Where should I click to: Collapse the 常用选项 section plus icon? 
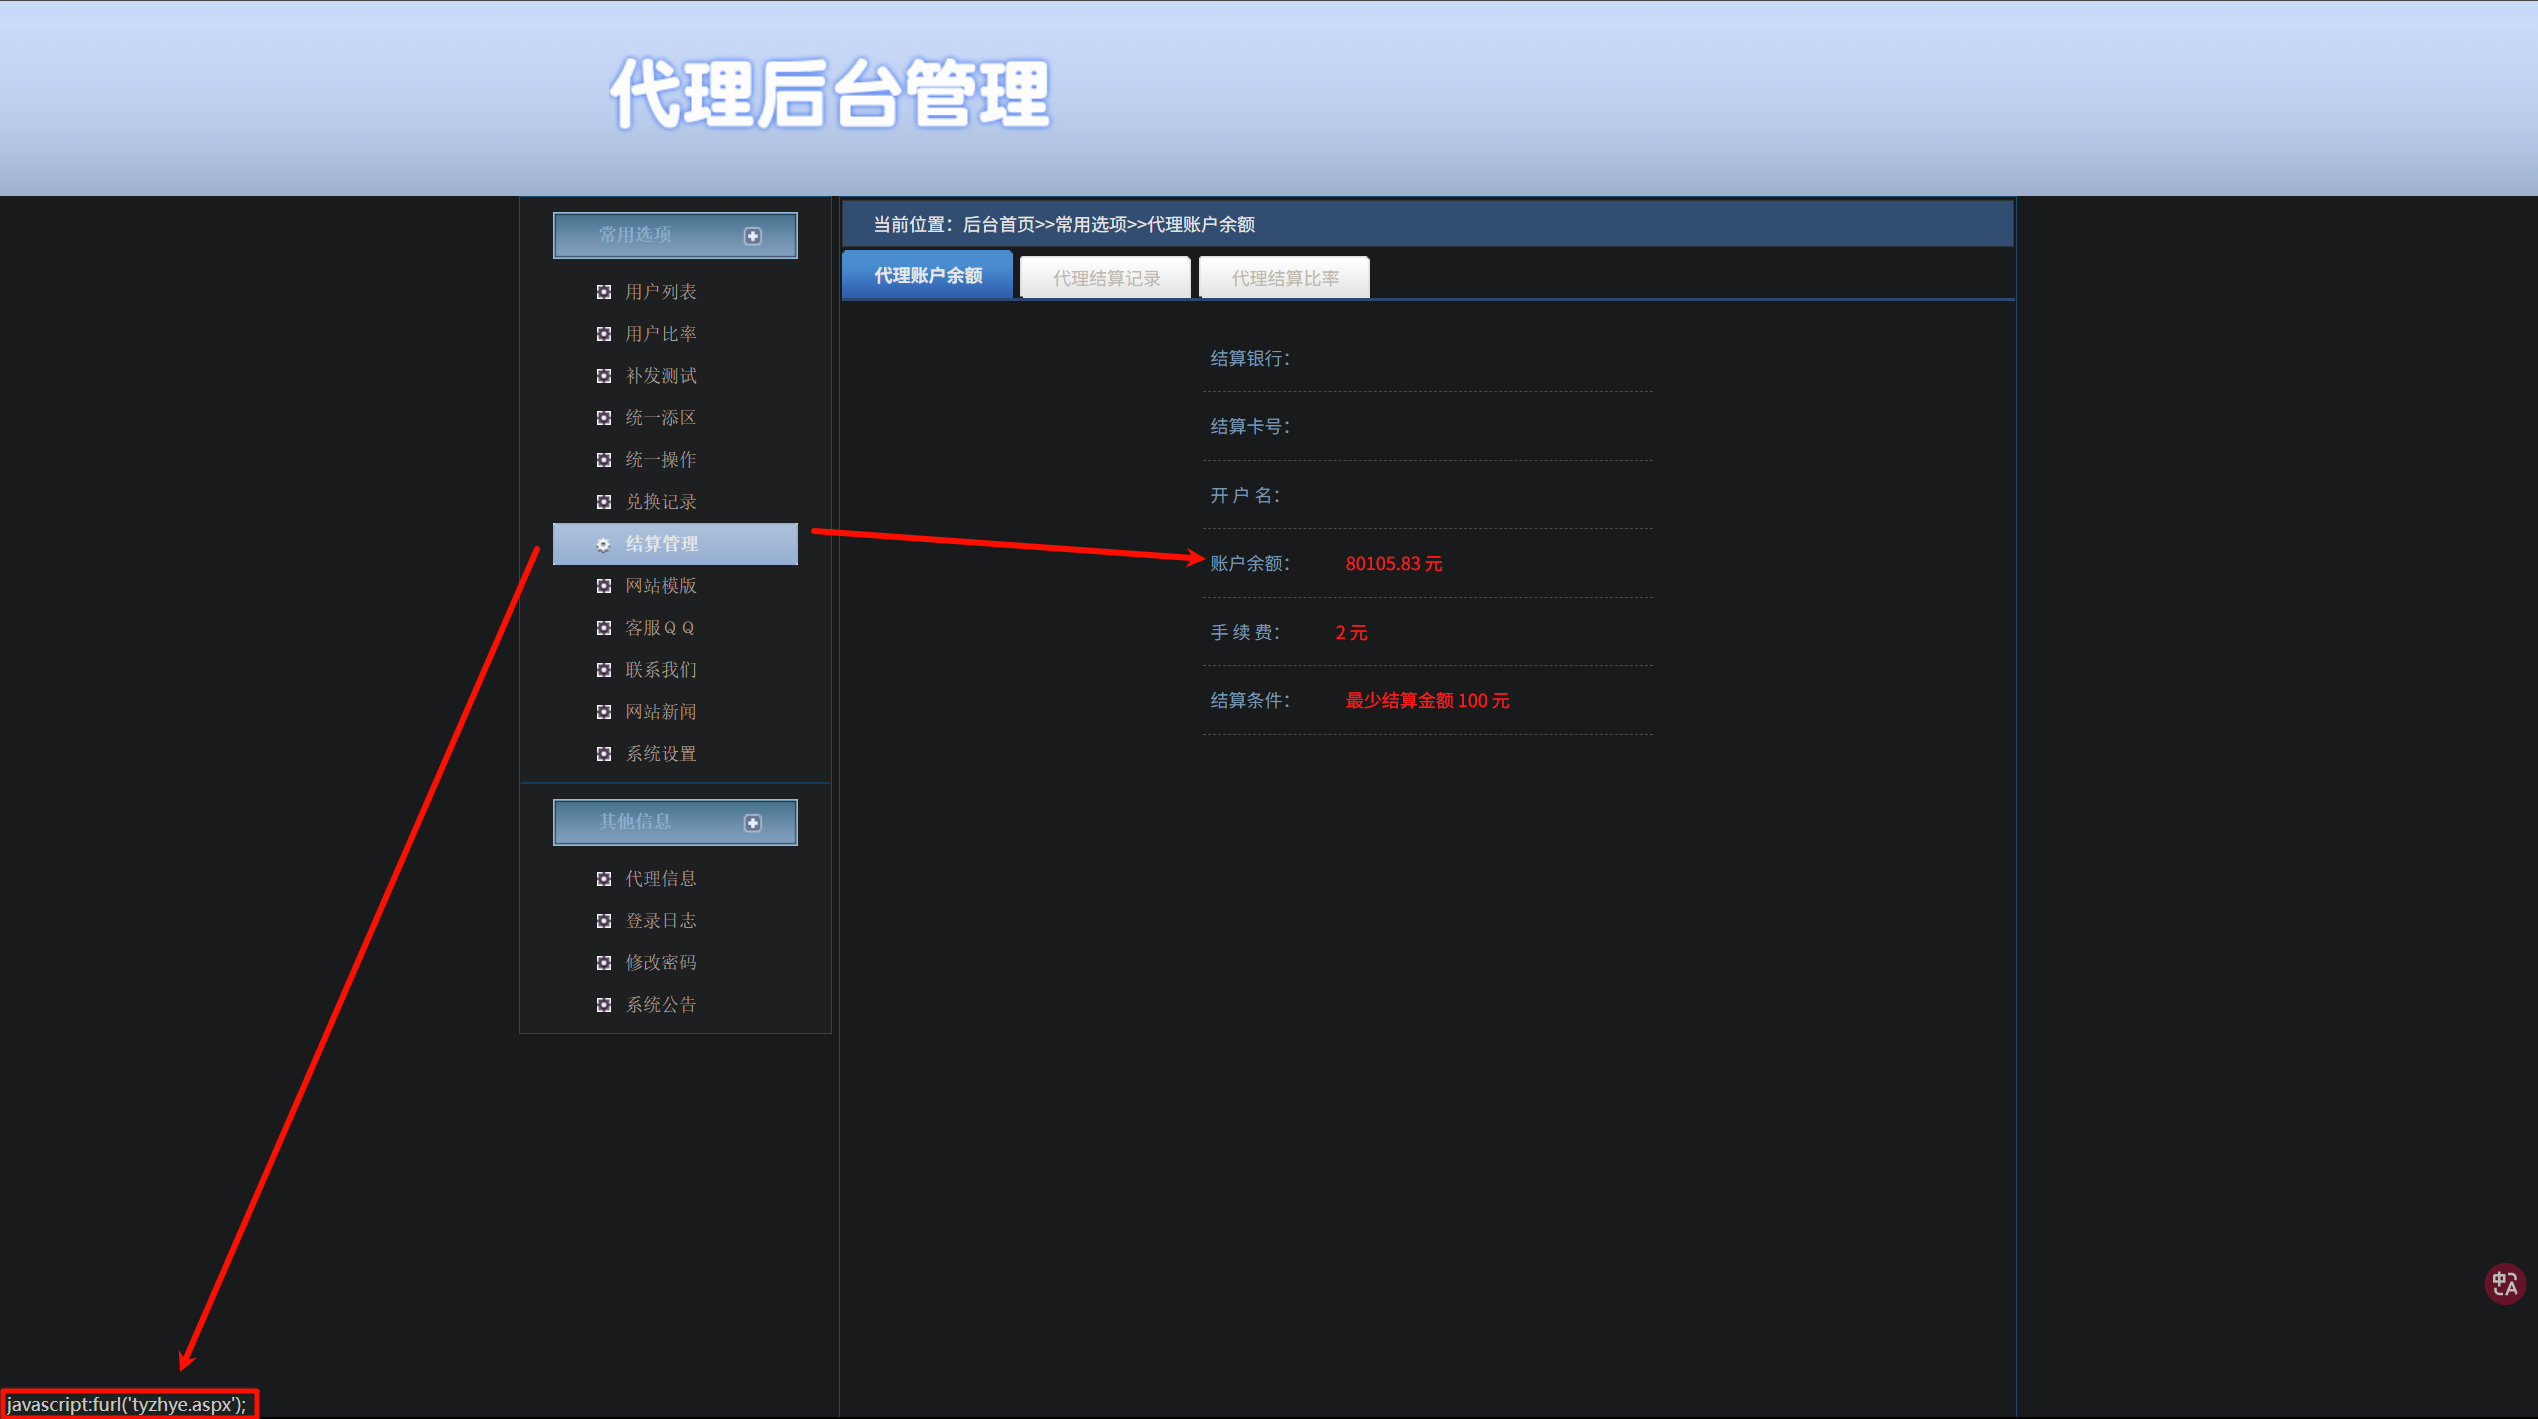[x=753, y=236]
